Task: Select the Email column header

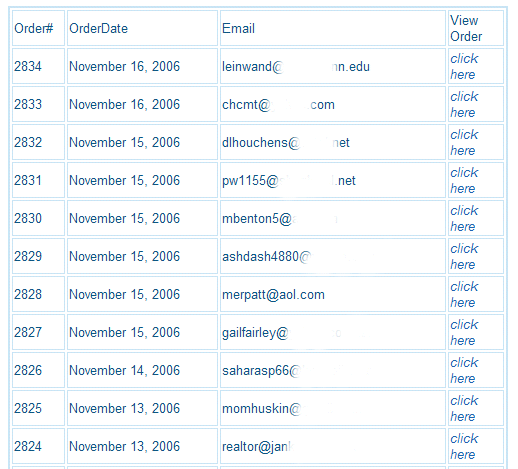Action: tap(333, 28)
